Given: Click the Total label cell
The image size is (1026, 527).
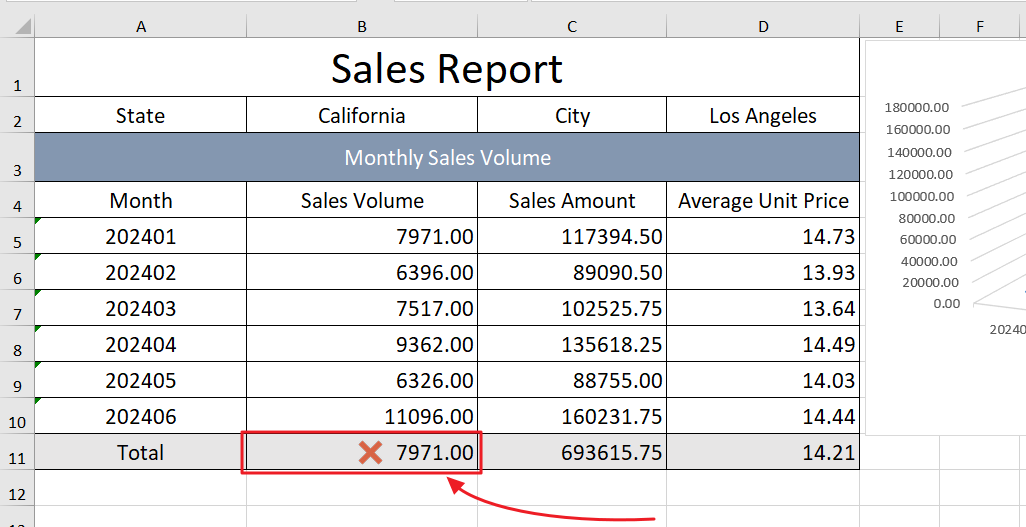Looking at the screenshot, I should 141,452.
